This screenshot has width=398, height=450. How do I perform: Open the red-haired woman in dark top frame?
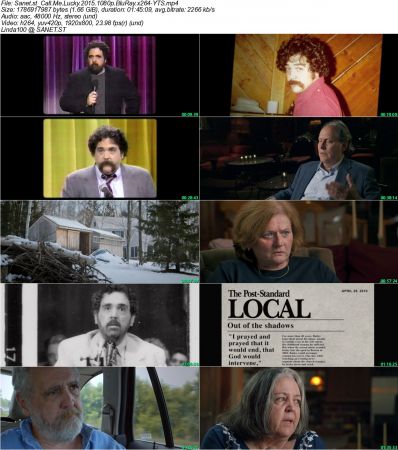[299, 242]
